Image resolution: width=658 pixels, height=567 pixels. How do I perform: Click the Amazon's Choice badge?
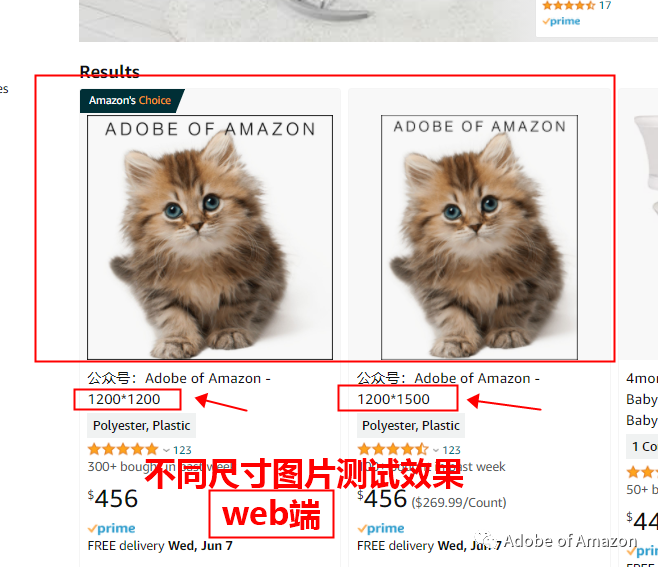[x=132, y=101]
